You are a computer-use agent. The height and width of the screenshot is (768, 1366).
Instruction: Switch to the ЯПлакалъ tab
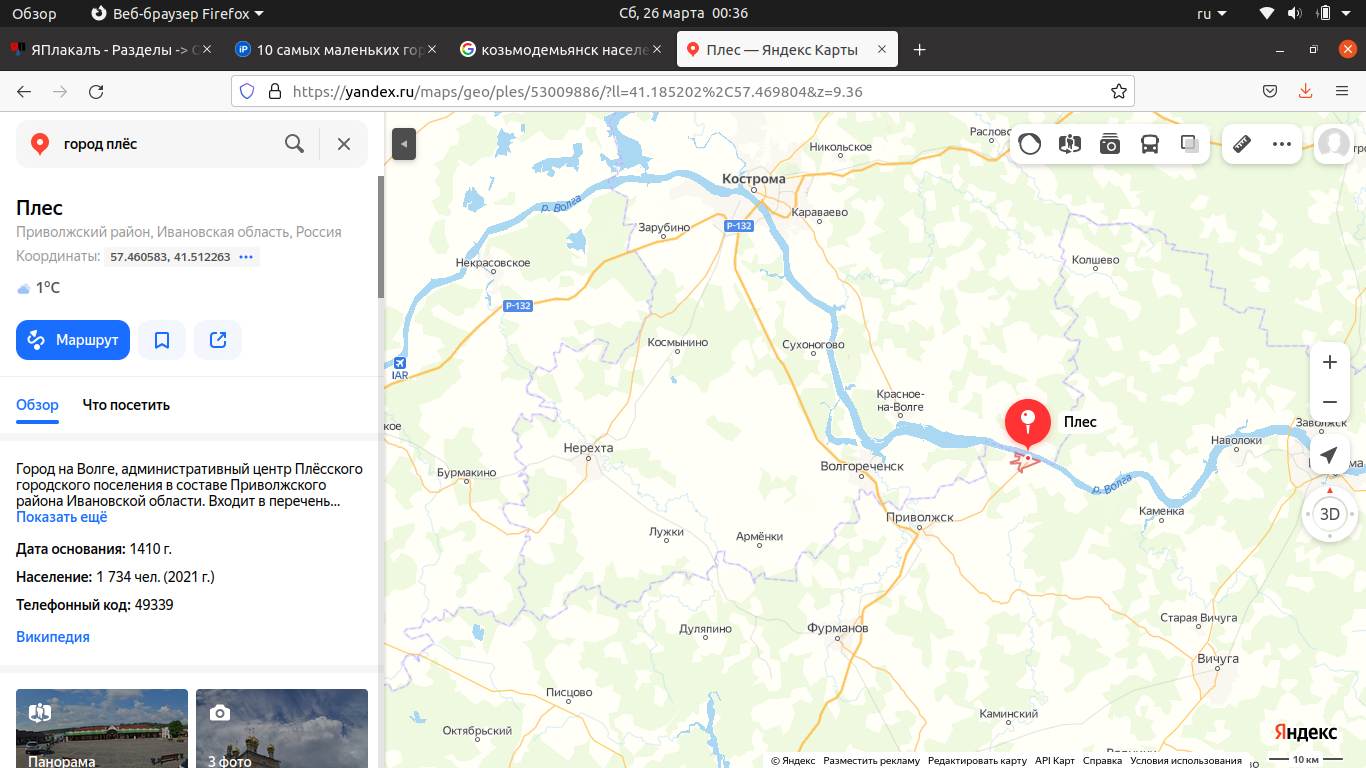111,50
